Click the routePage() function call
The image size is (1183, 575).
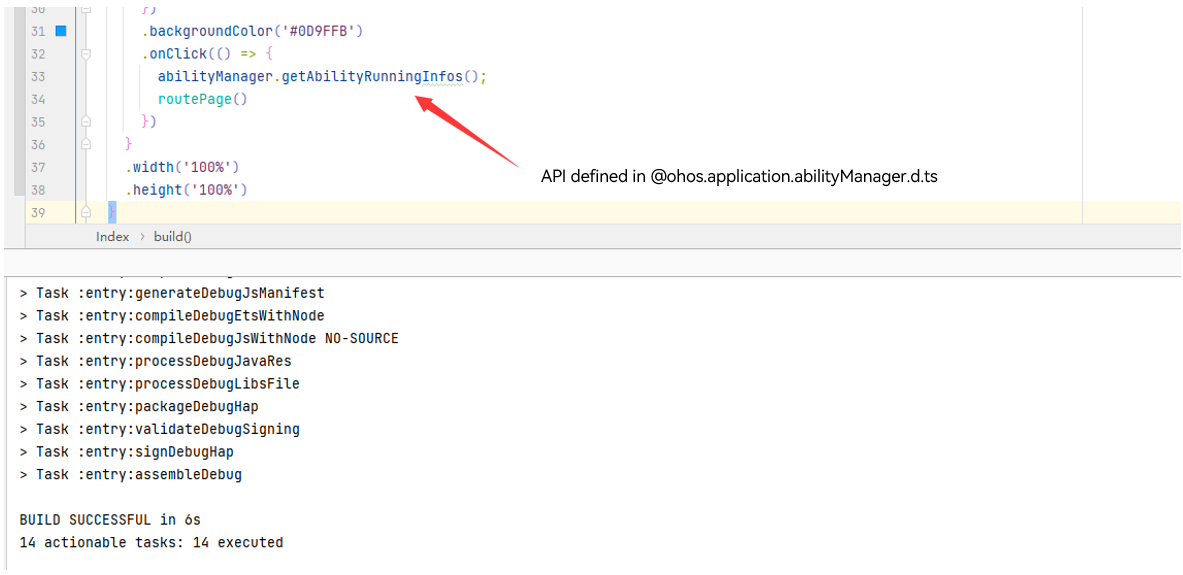[202, 99]
